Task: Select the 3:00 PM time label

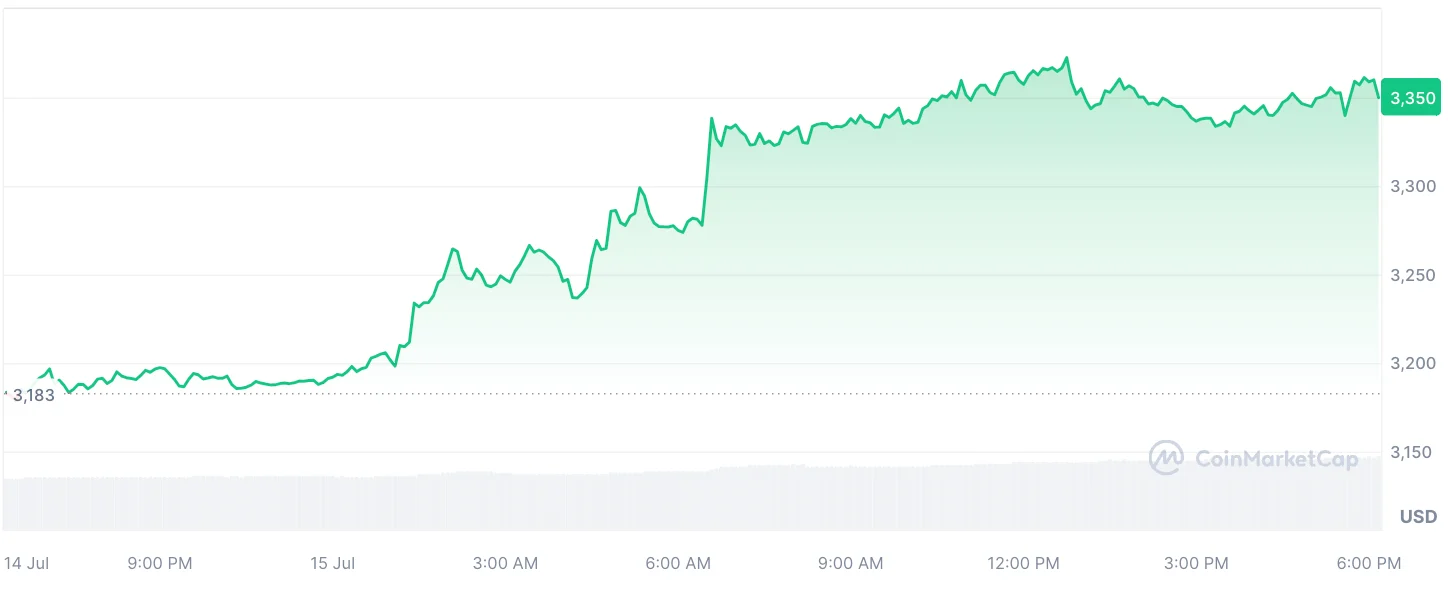Action: pos(1197,563)
